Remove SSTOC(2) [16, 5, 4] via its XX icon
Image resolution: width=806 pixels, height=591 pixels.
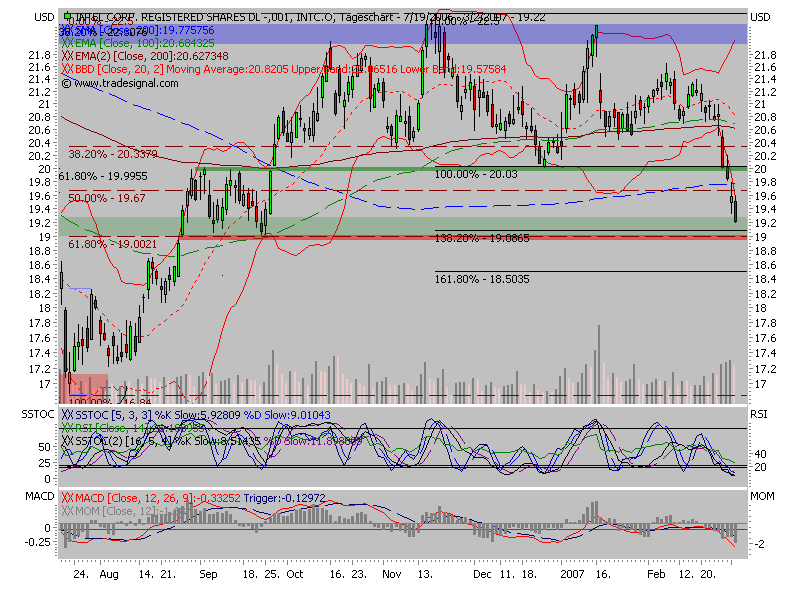67,440
